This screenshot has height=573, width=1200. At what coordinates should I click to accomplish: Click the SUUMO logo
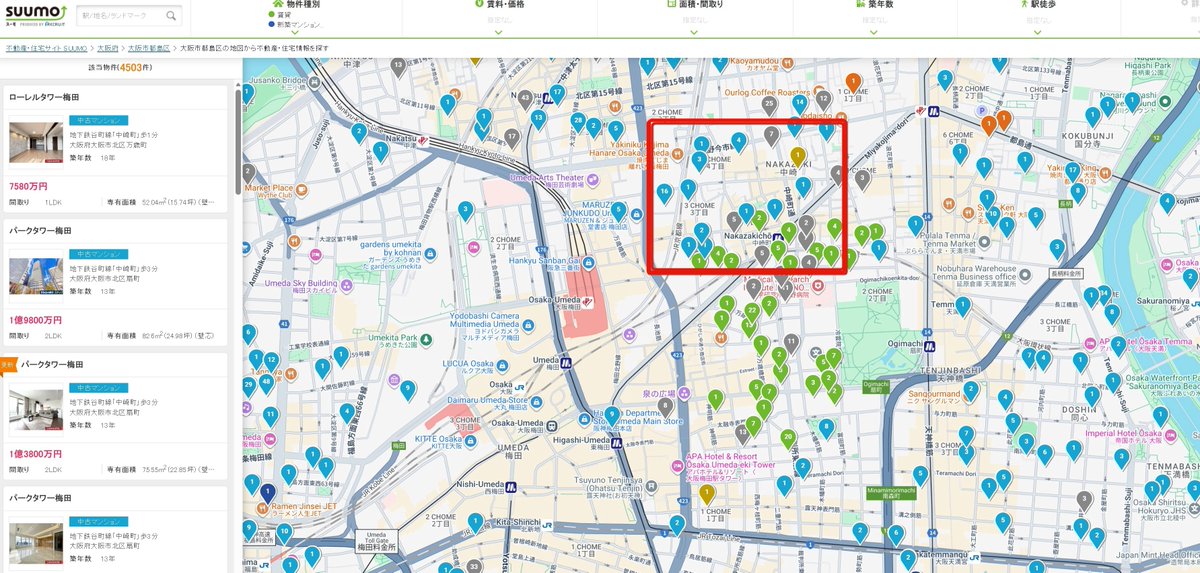(34, 14)
